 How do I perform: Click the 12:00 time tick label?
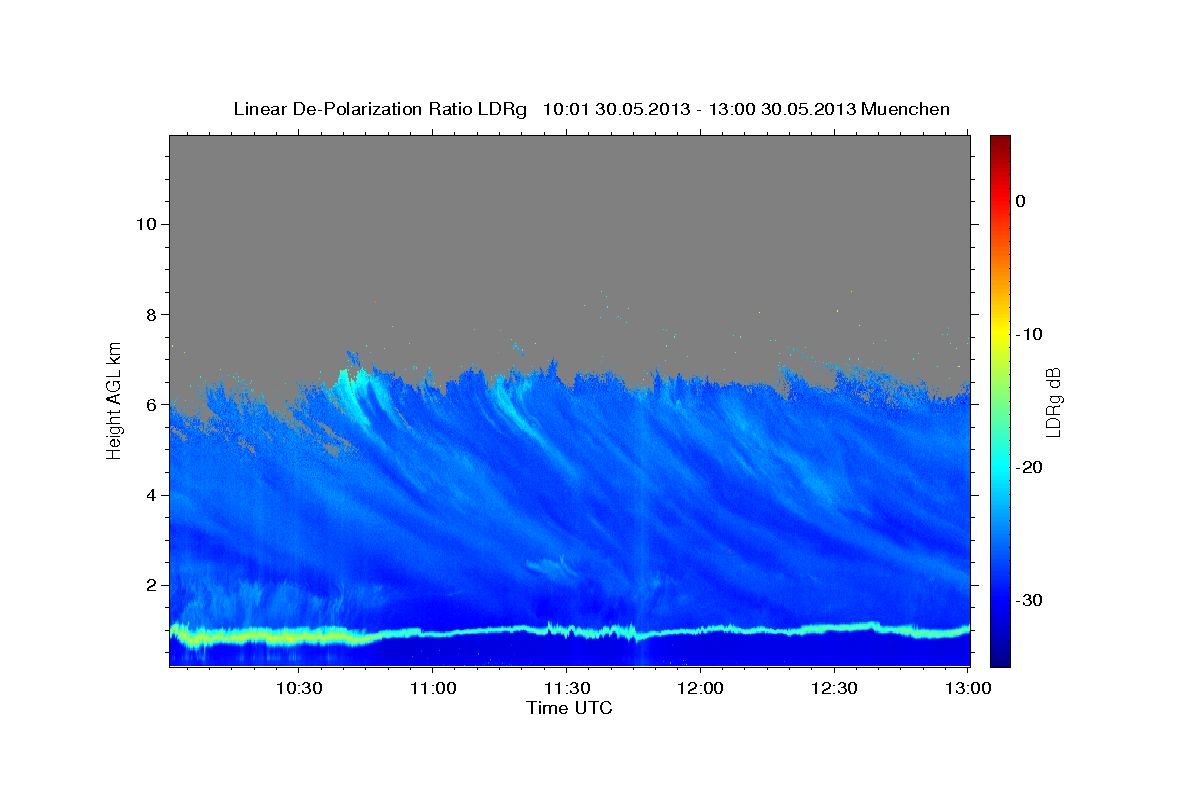point(700,689)
